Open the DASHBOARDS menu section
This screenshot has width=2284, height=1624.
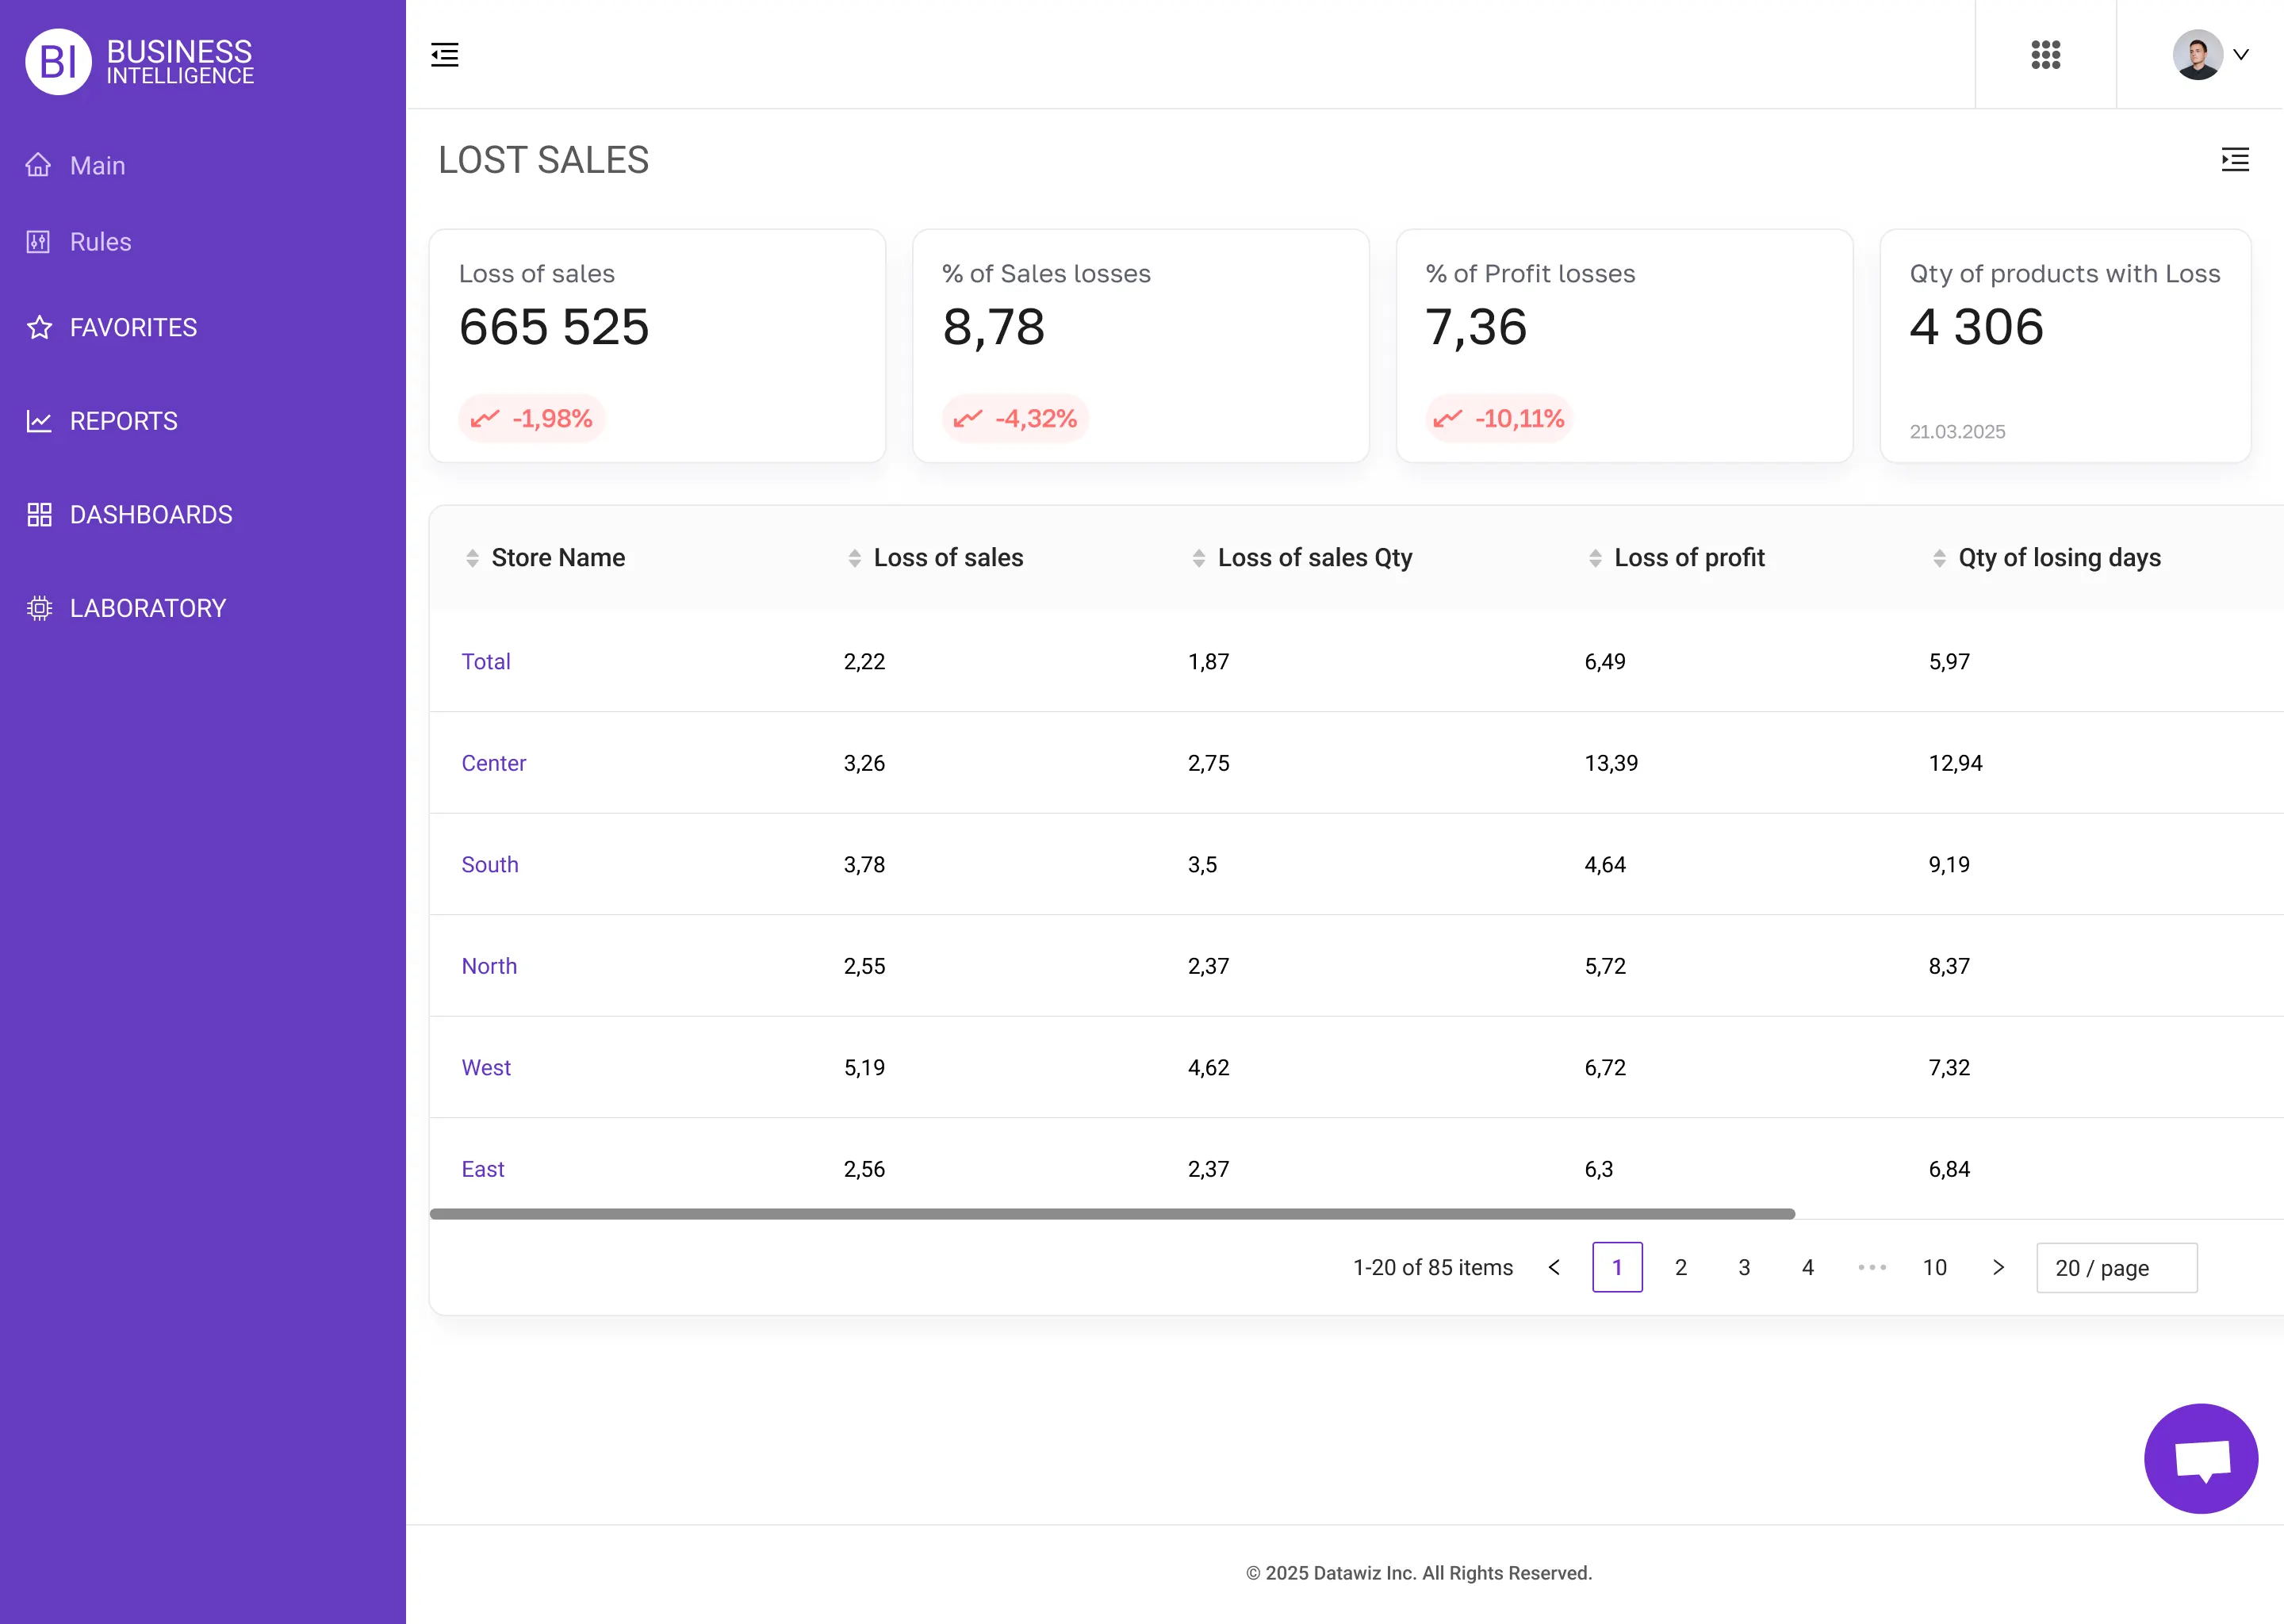pos(150,515)
